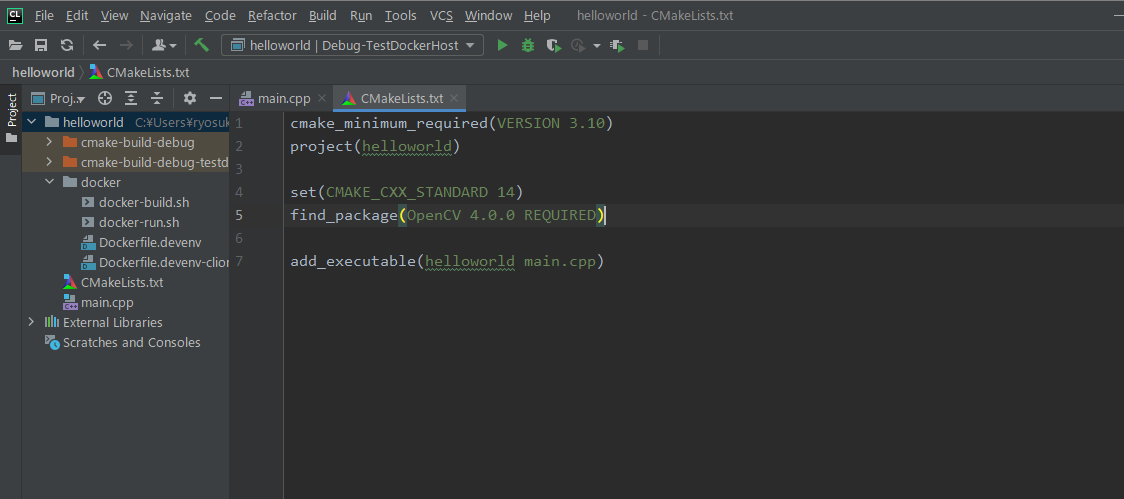Image resolution: width=1124 pixels, height=499 pixels.
Task: Click CMakeLists.txt in the breadcrumb bar
Action: tap(140, 72)
